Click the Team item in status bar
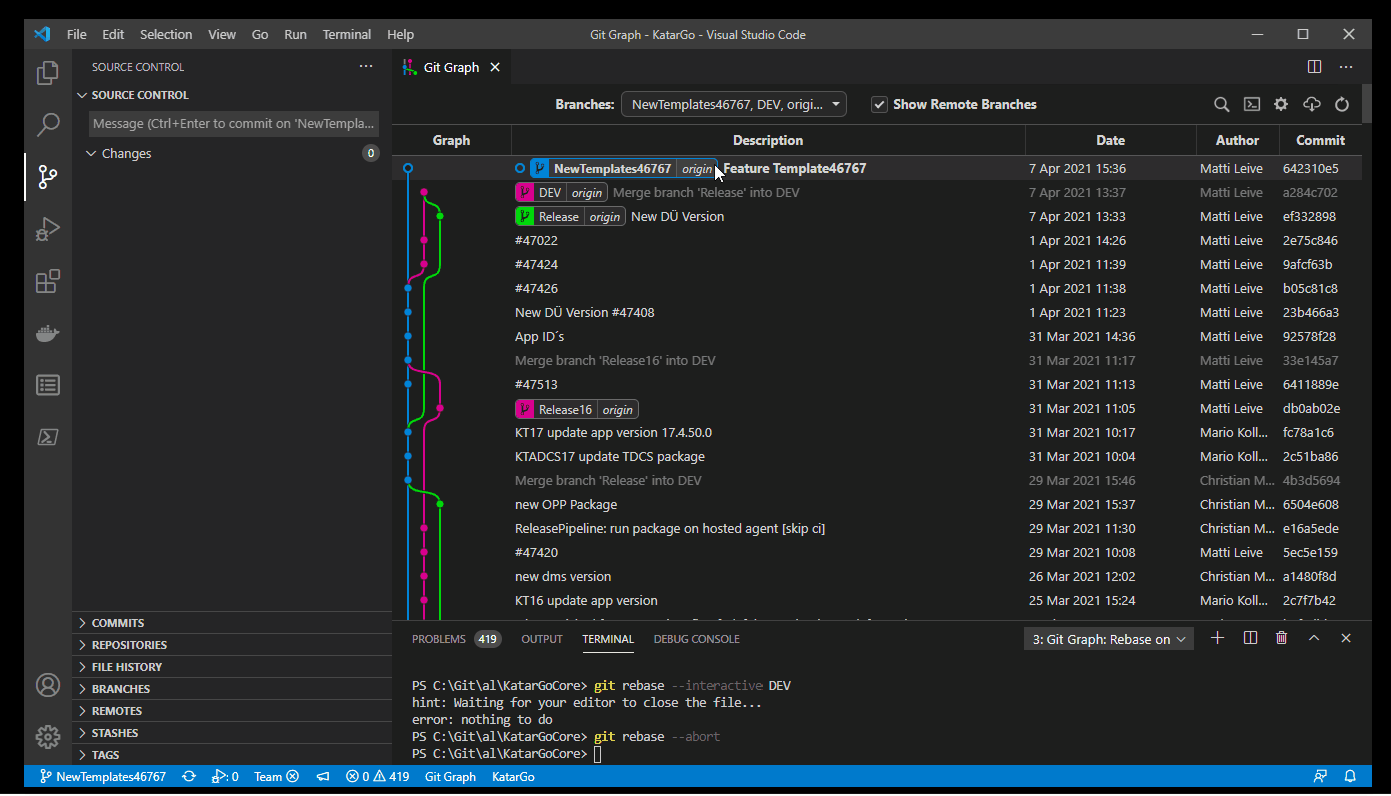The height and width of the screenshot is (796, 1391). coord(276,776)
